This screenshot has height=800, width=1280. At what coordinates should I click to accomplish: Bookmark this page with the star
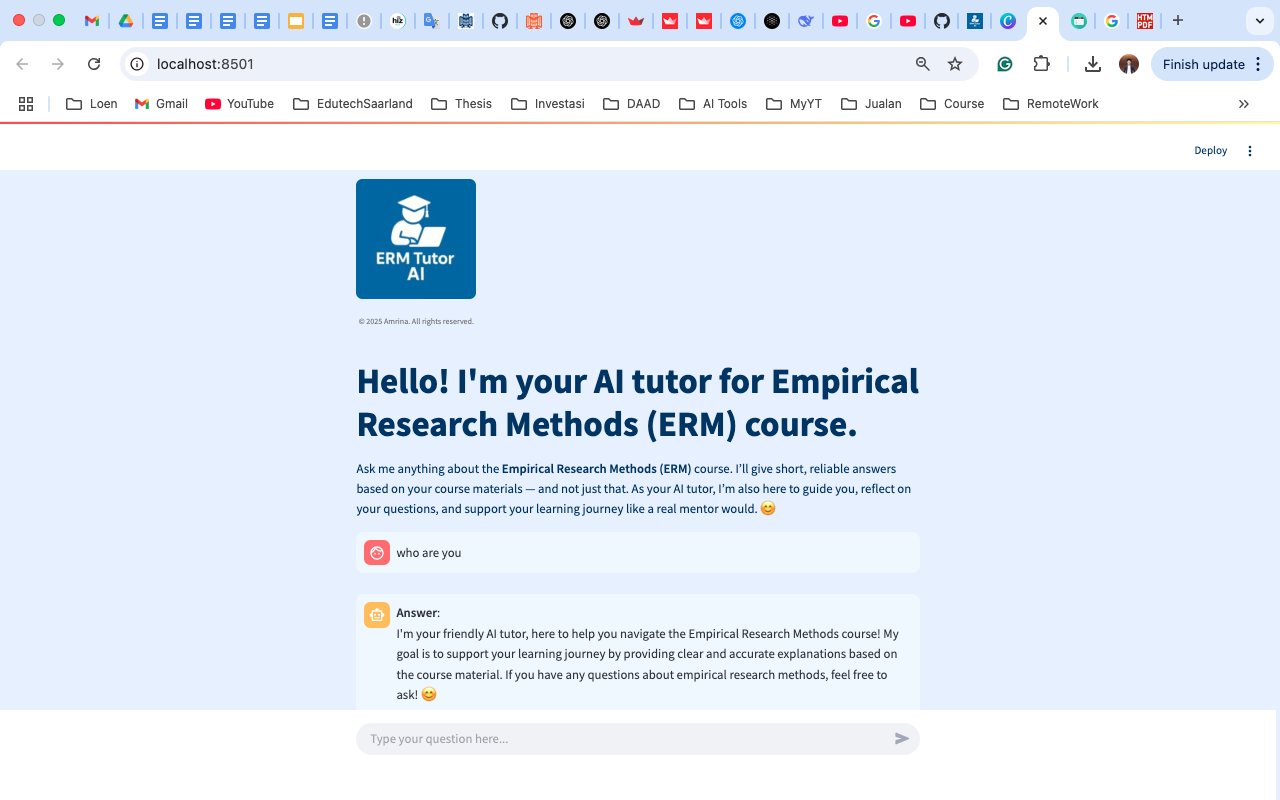[x=955, y=64]
